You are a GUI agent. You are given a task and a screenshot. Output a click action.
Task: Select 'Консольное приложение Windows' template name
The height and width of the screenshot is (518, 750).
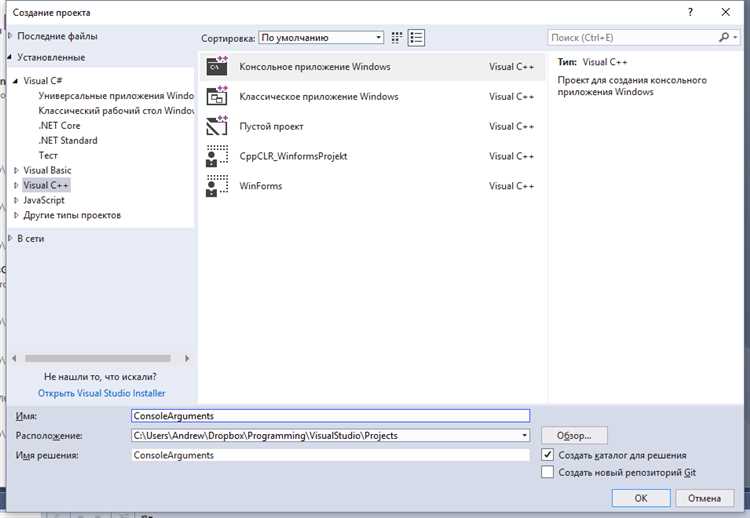pyautogui.click(x=315, y=66)
